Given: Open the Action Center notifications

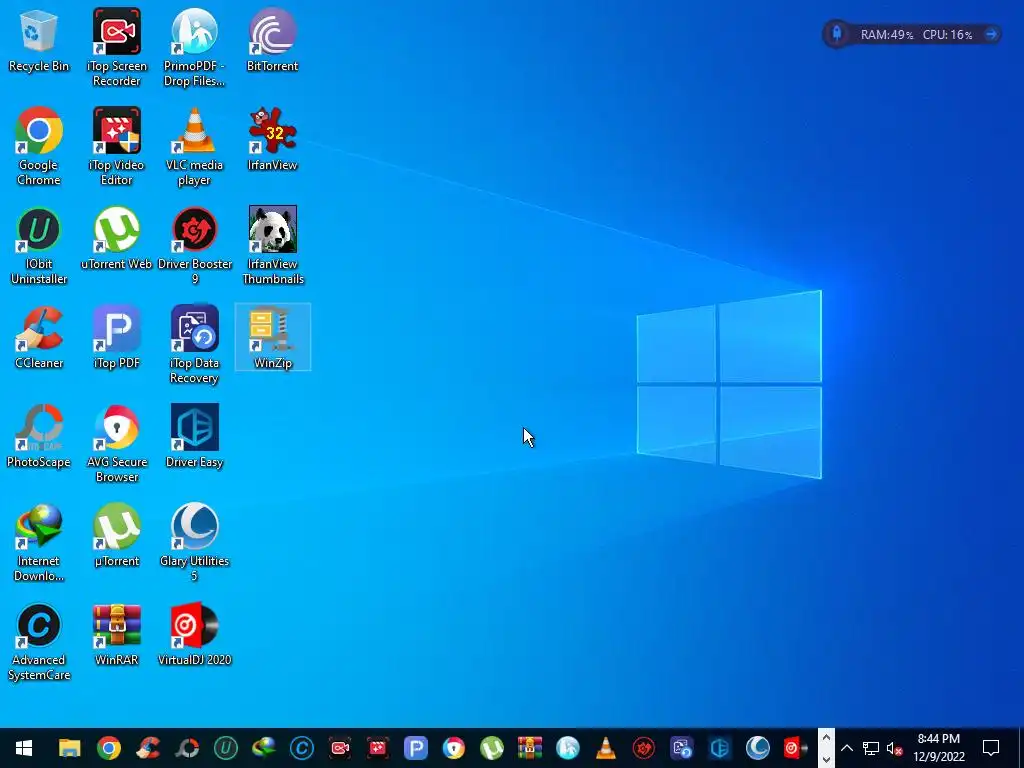Looking at the screenshot, I should (x=991, y=748).
